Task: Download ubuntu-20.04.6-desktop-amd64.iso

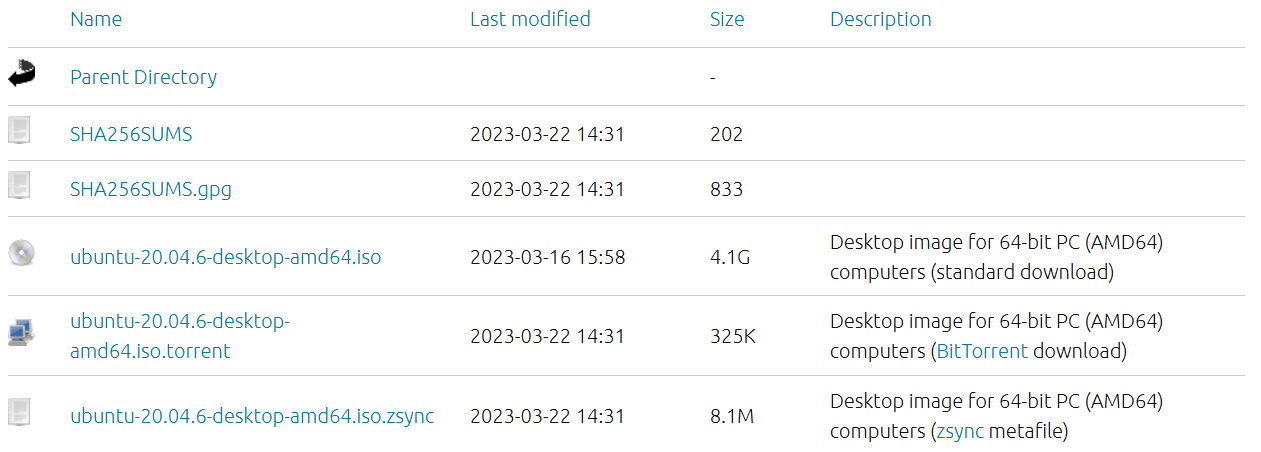Action: pyautogui.click(x=225, y=257)
